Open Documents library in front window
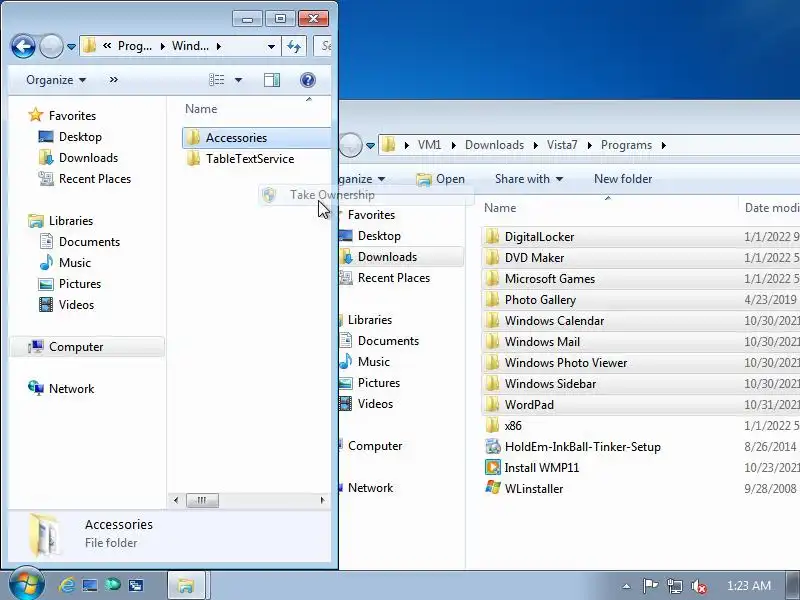This screenshot has height=600, width=800. point(89,242)
